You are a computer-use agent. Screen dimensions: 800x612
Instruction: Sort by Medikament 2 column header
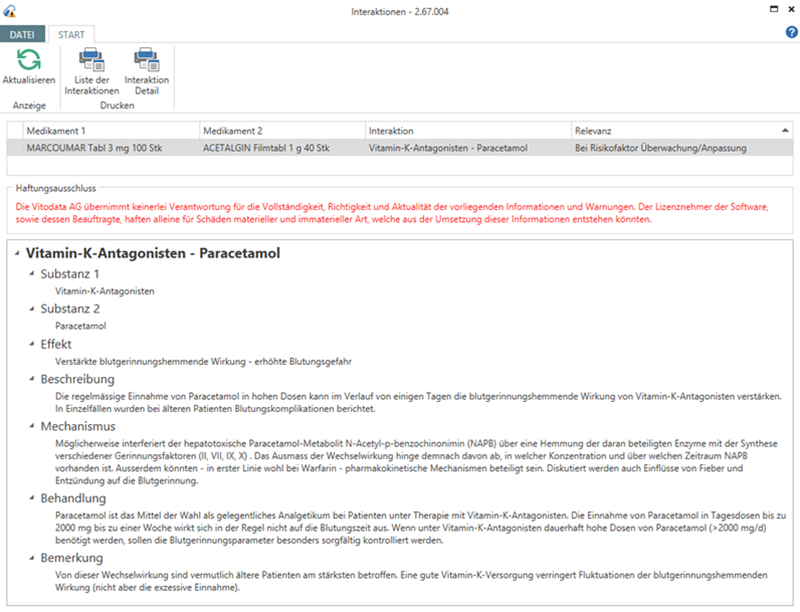283,131
